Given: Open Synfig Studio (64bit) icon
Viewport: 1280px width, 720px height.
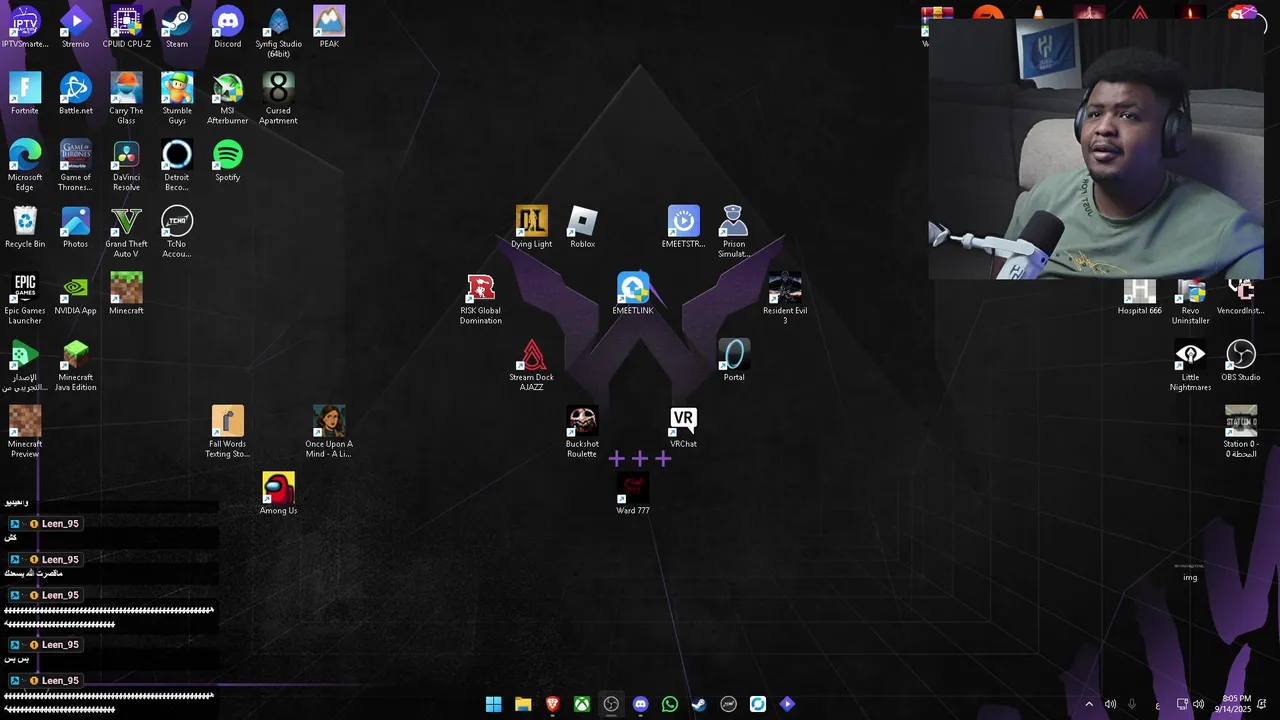Looking at the screenshot, I should tap(278, 32).
